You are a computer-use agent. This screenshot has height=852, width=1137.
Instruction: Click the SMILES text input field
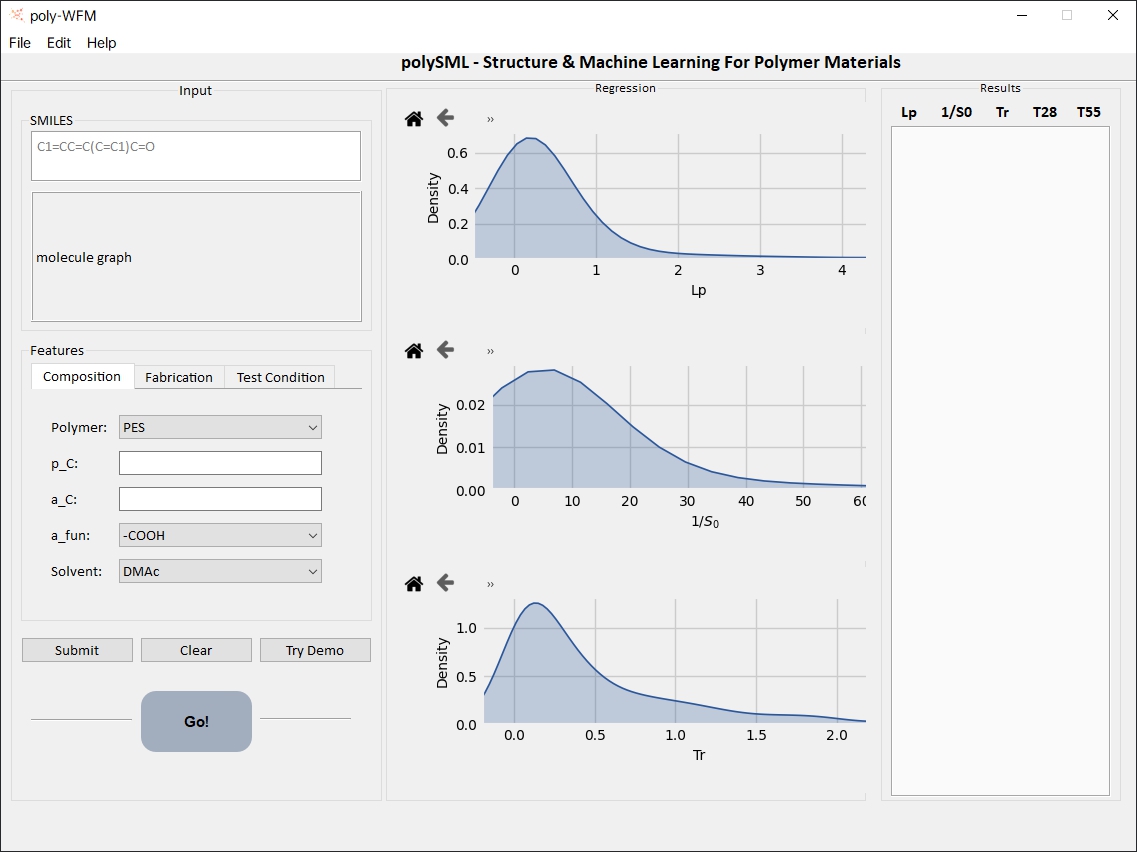pos(196,156)
